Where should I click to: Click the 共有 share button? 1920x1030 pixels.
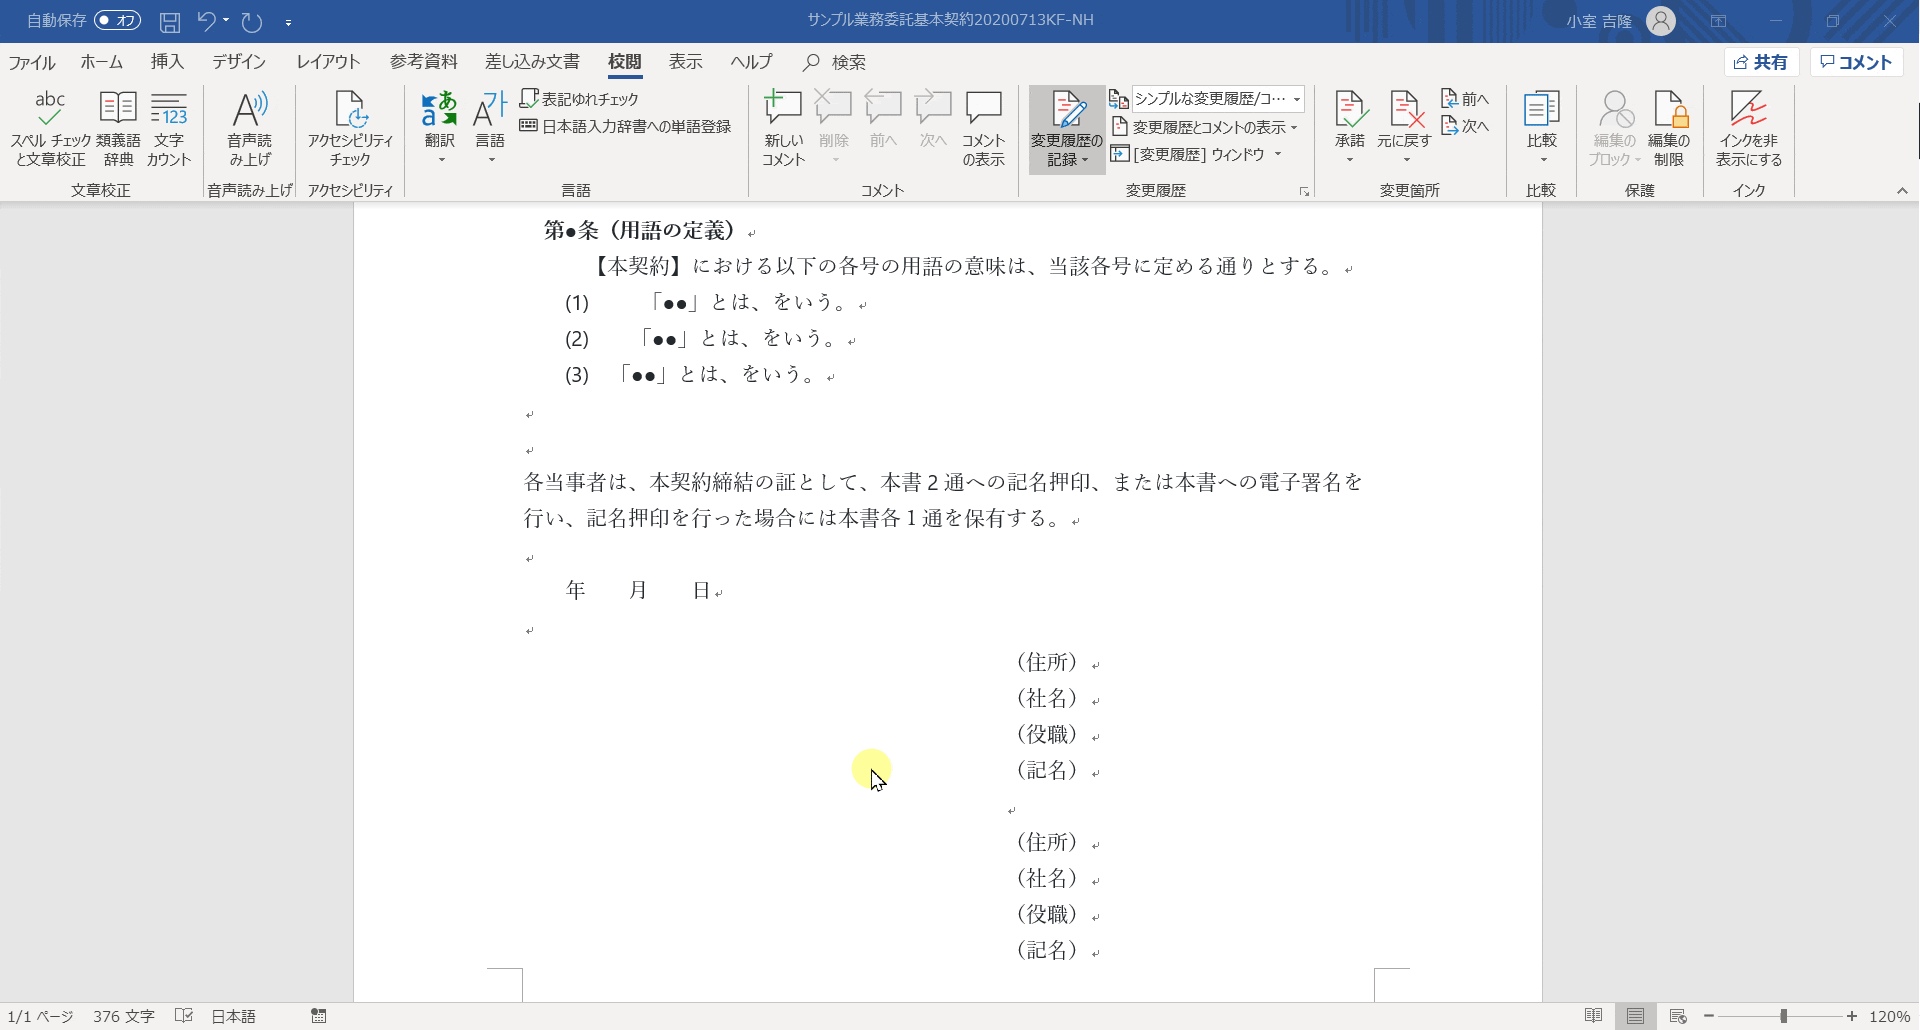pos(1761,62)
